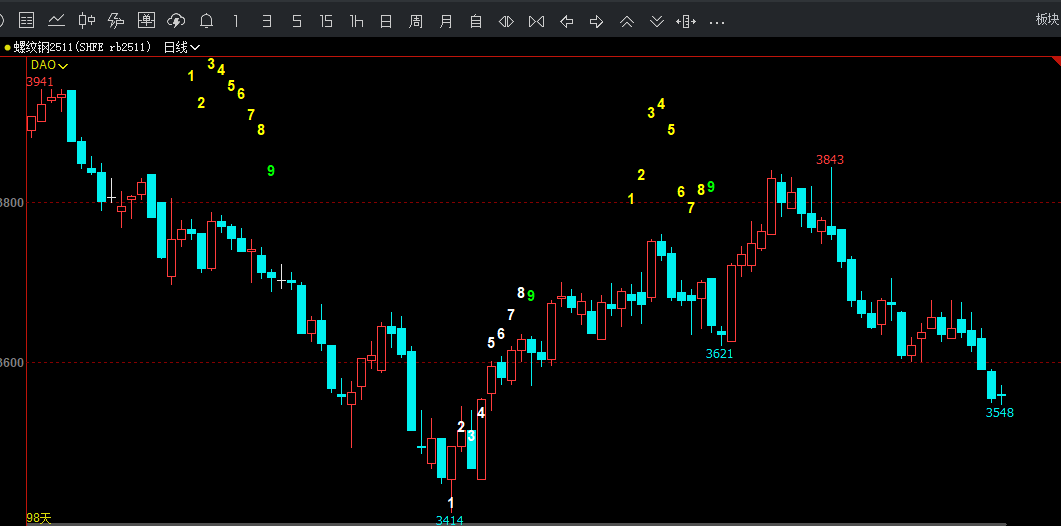Image resolution: width=1061 pixels, height=526 pixels.
Task: Open the 板块 sector button
Action: click(1047, 20)
